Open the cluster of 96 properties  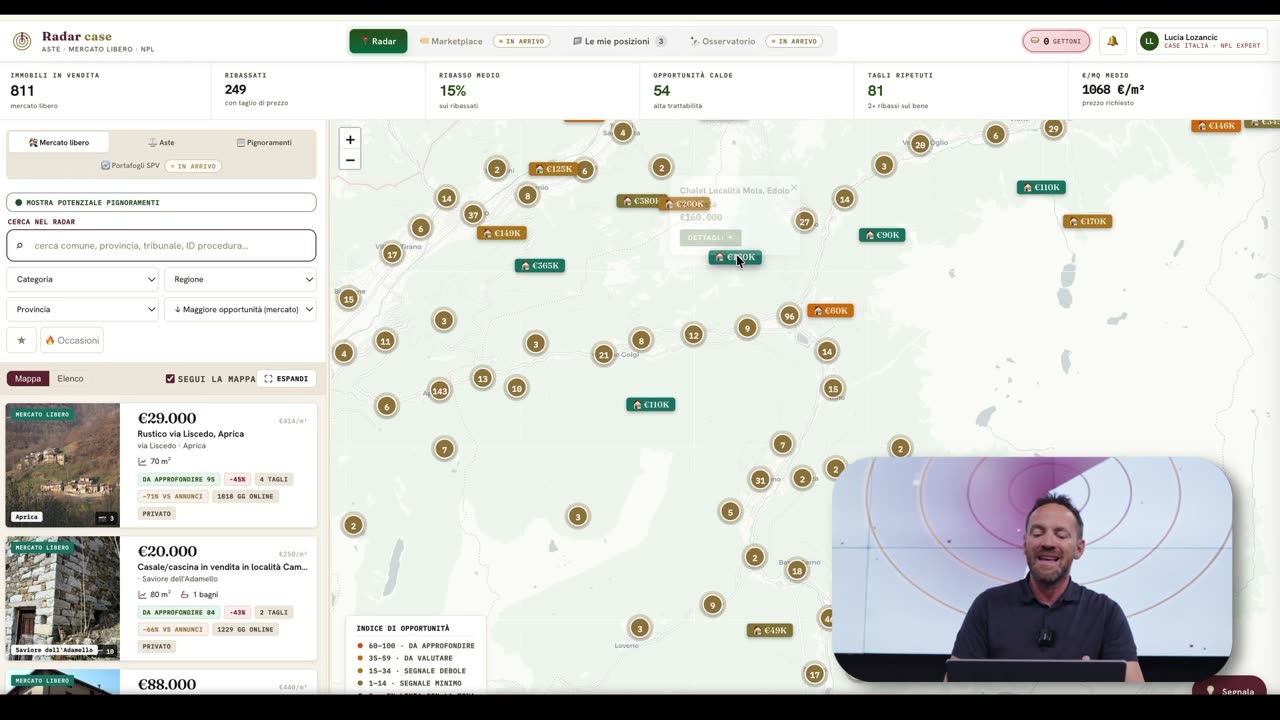click(x=790, y=316)
